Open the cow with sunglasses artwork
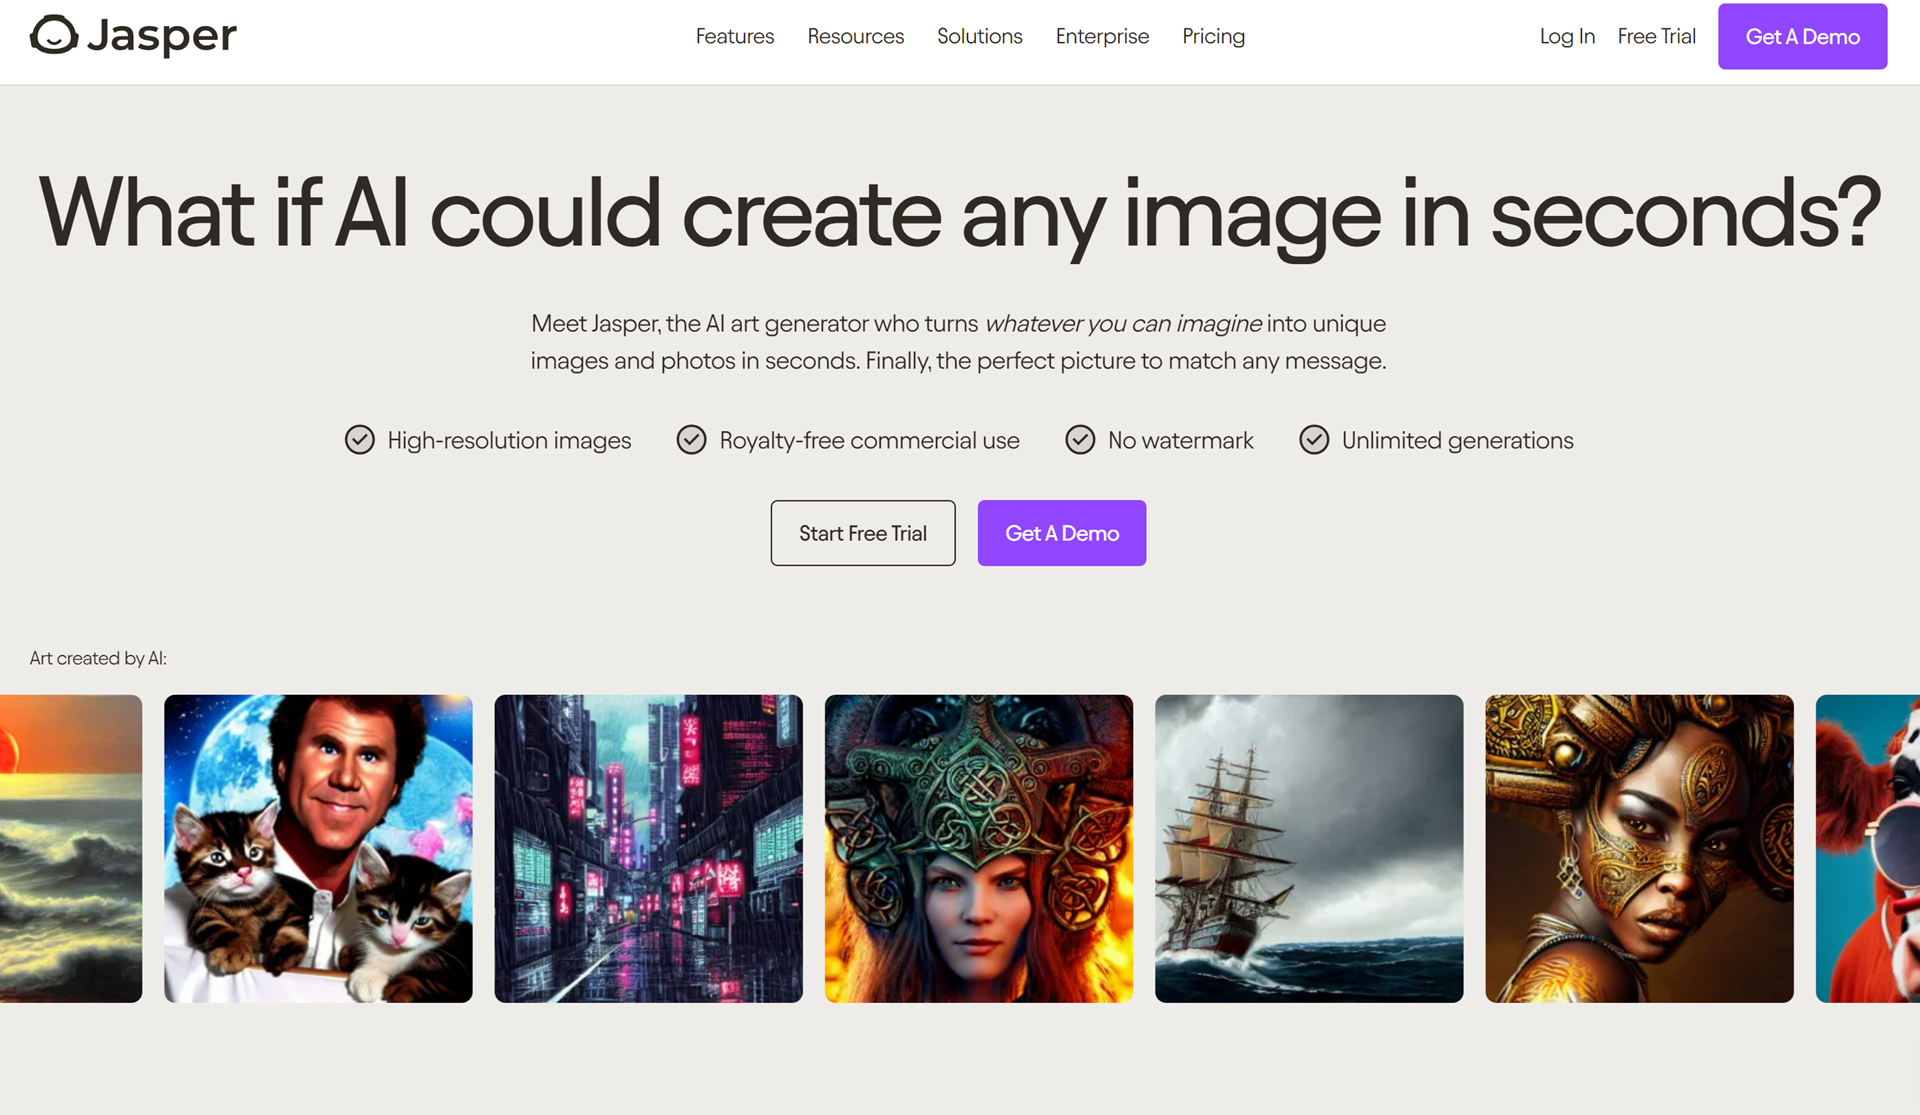The width and height of the screenshot is (1920, 1115). 1868,849
